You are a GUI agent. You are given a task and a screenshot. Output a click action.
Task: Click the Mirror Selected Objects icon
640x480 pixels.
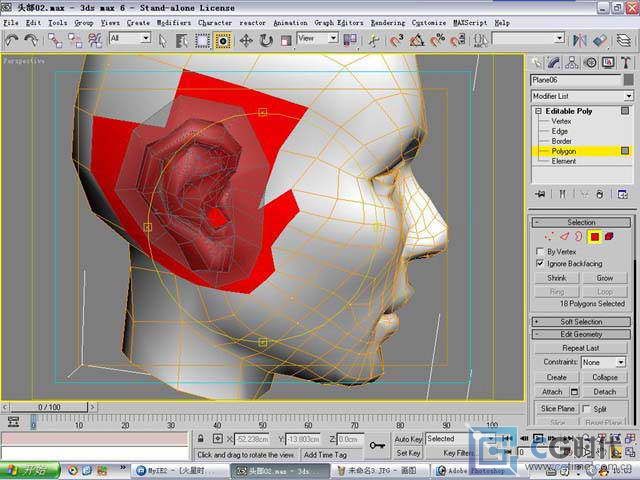pyautogui.click(x=580, y=40)
